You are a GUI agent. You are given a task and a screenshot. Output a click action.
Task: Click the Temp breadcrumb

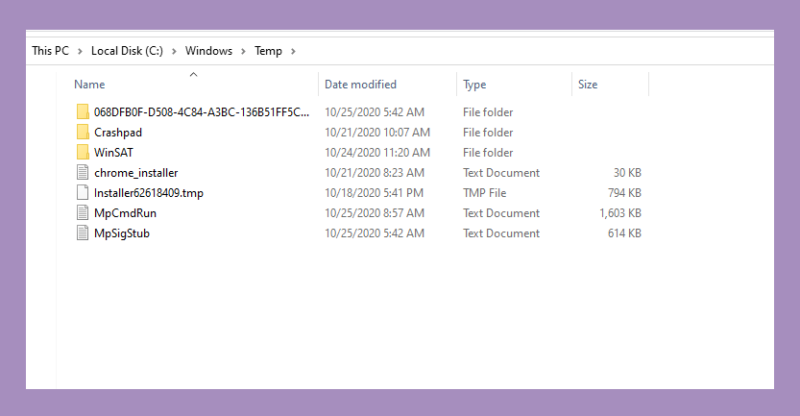[268, 51]
